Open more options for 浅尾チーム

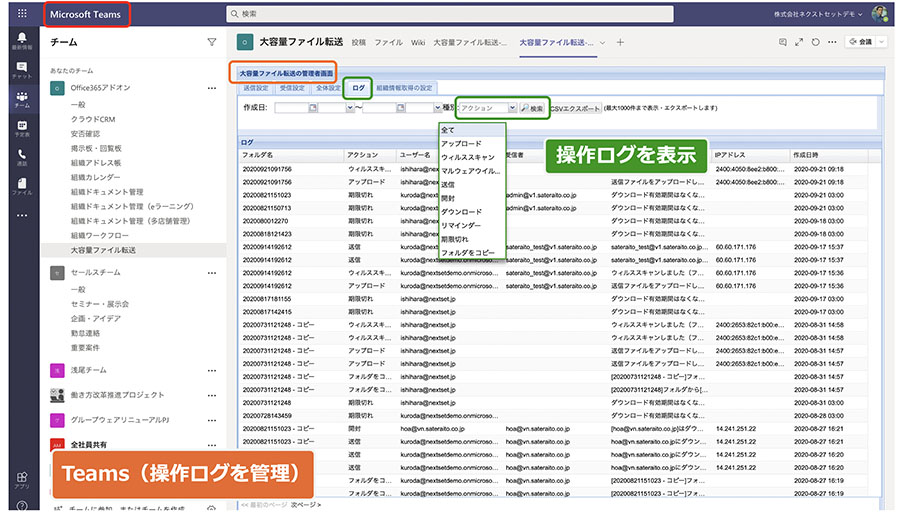pos(212,371)
